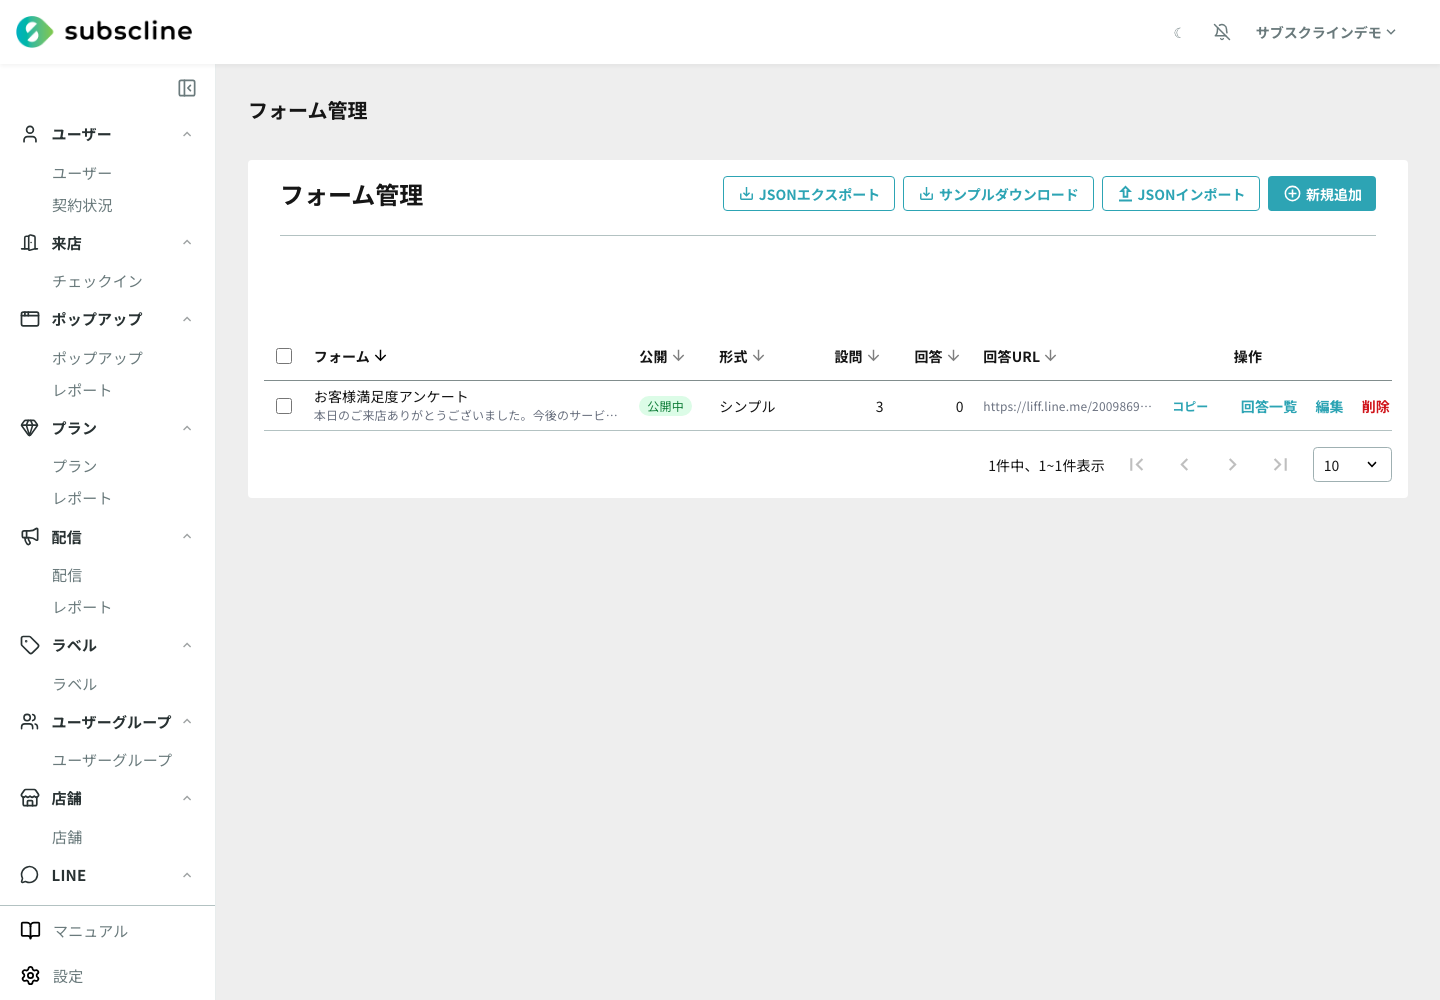Collapse the 店舗 section chevron

pos(187,798)
